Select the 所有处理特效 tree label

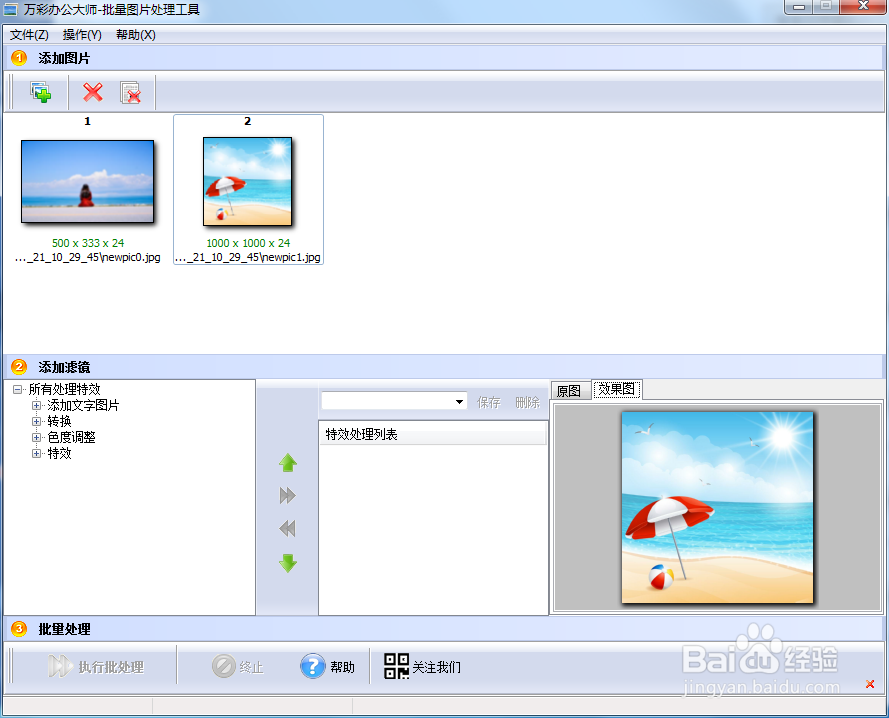click(x=65, y=390)
